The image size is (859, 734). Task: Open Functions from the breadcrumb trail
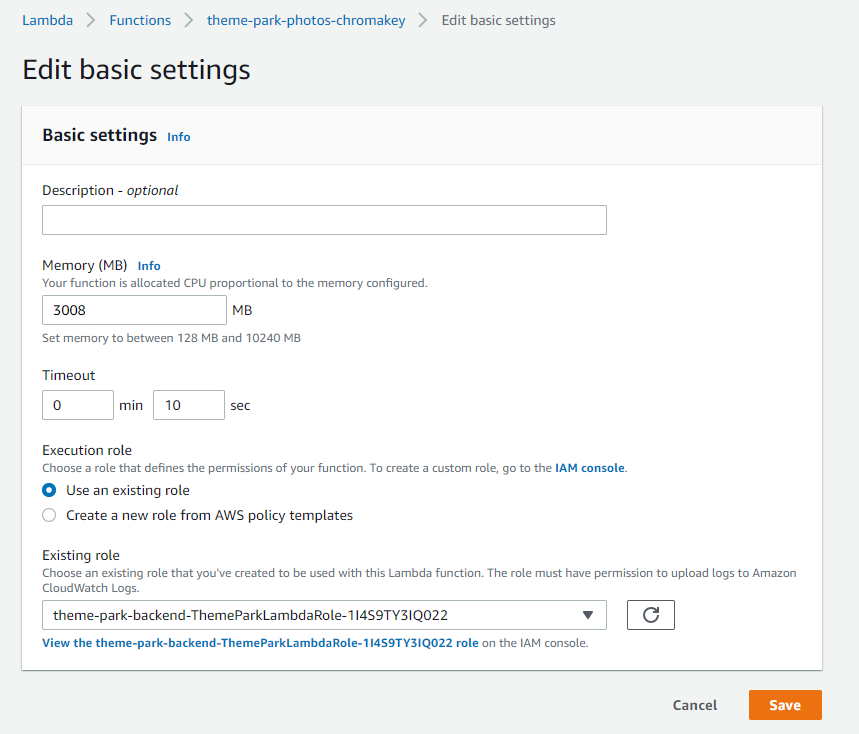tap(140, 19)
